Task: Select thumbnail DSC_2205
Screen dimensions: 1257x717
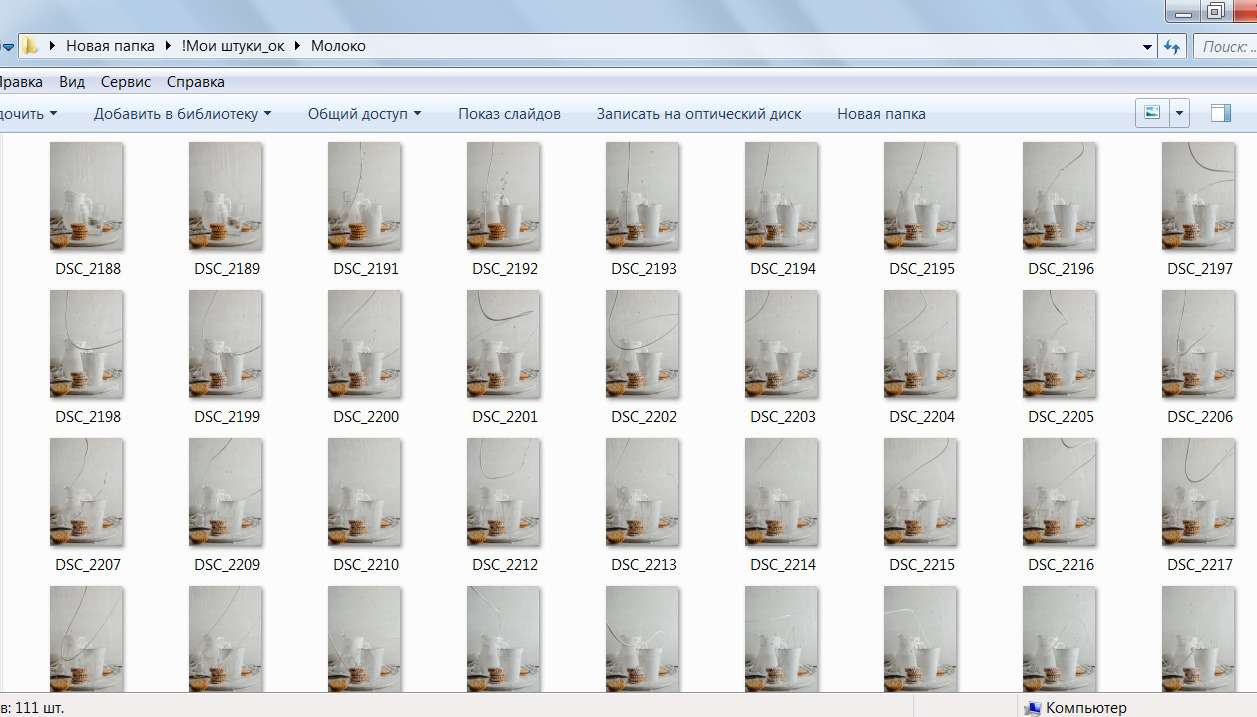Action: [x=1060, y=344]
